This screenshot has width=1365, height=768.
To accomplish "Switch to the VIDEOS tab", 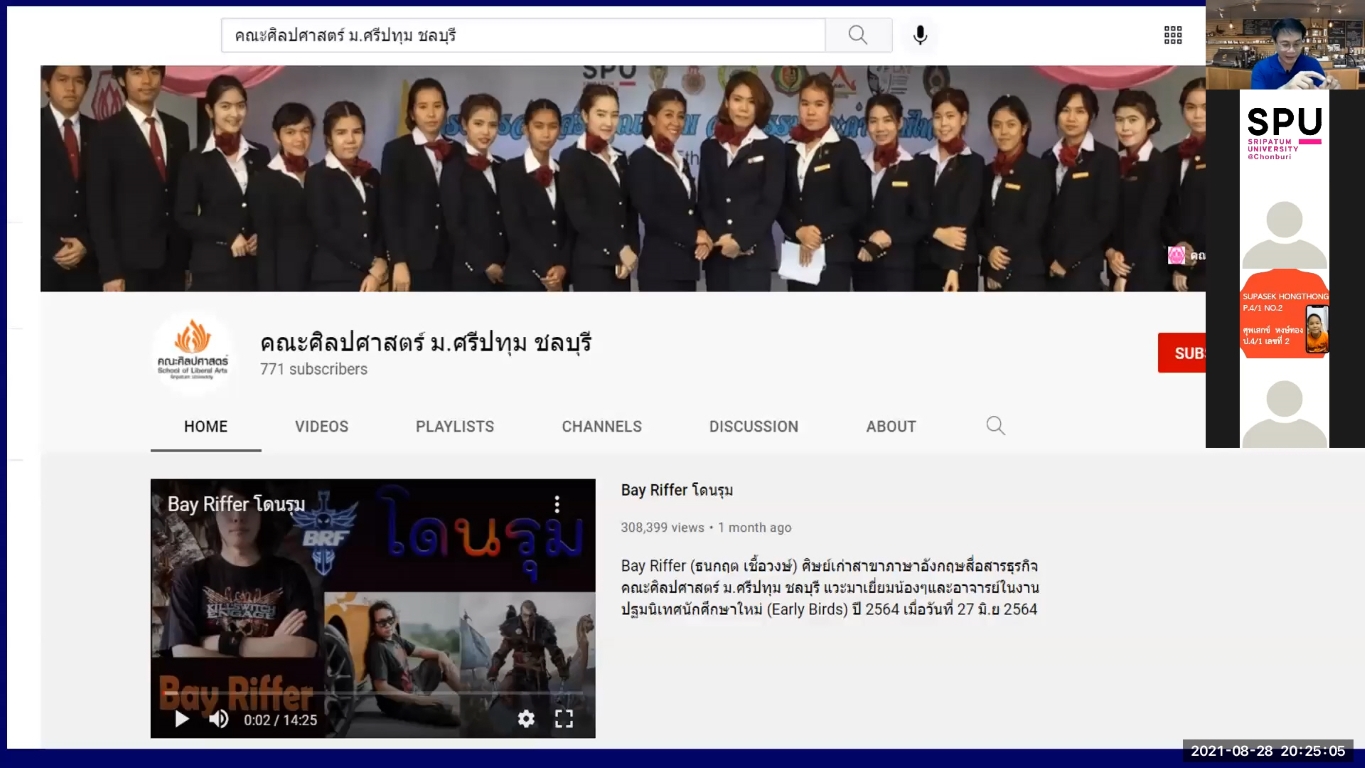I will (322, 426).
